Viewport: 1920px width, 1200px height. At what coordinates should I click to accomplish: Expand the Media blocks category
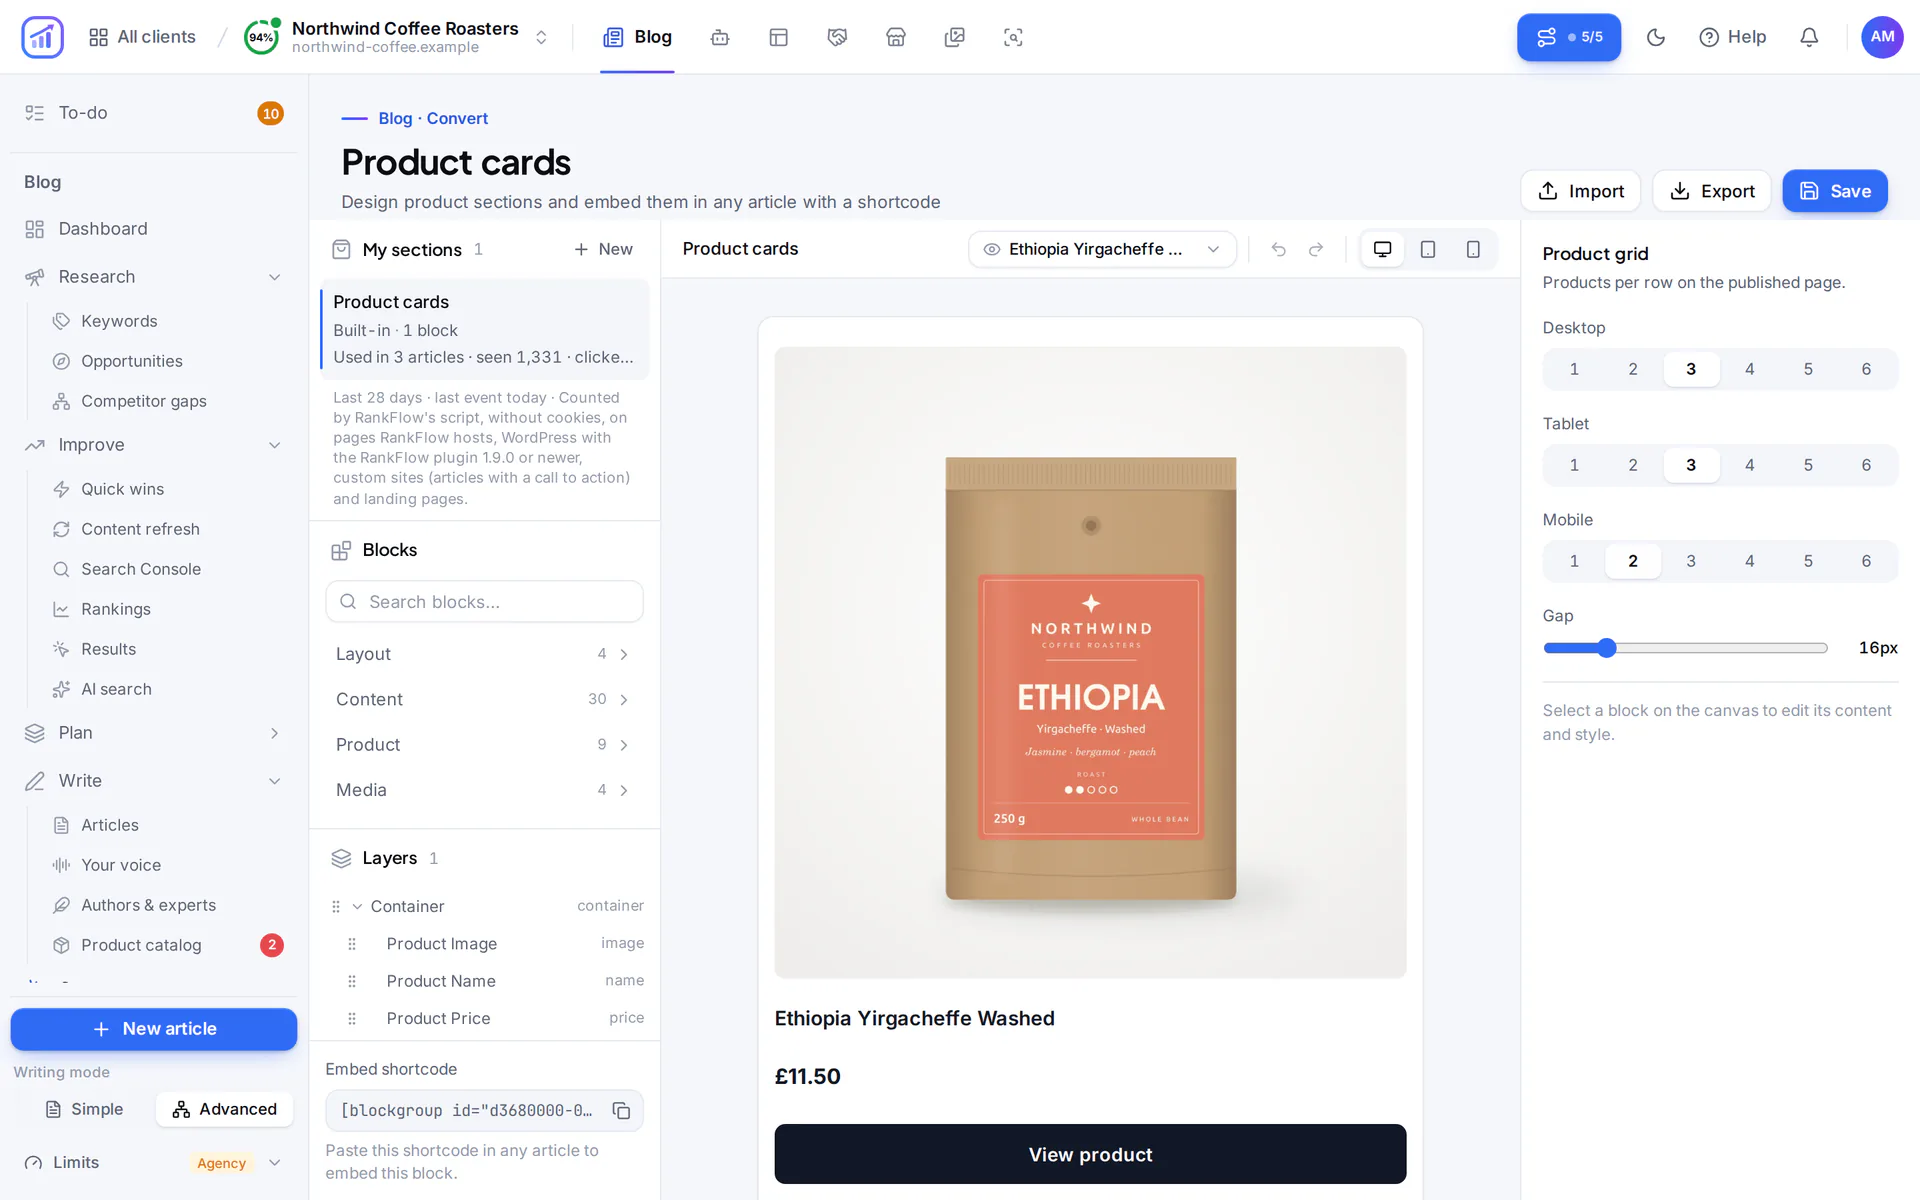(x=484, y=790)
